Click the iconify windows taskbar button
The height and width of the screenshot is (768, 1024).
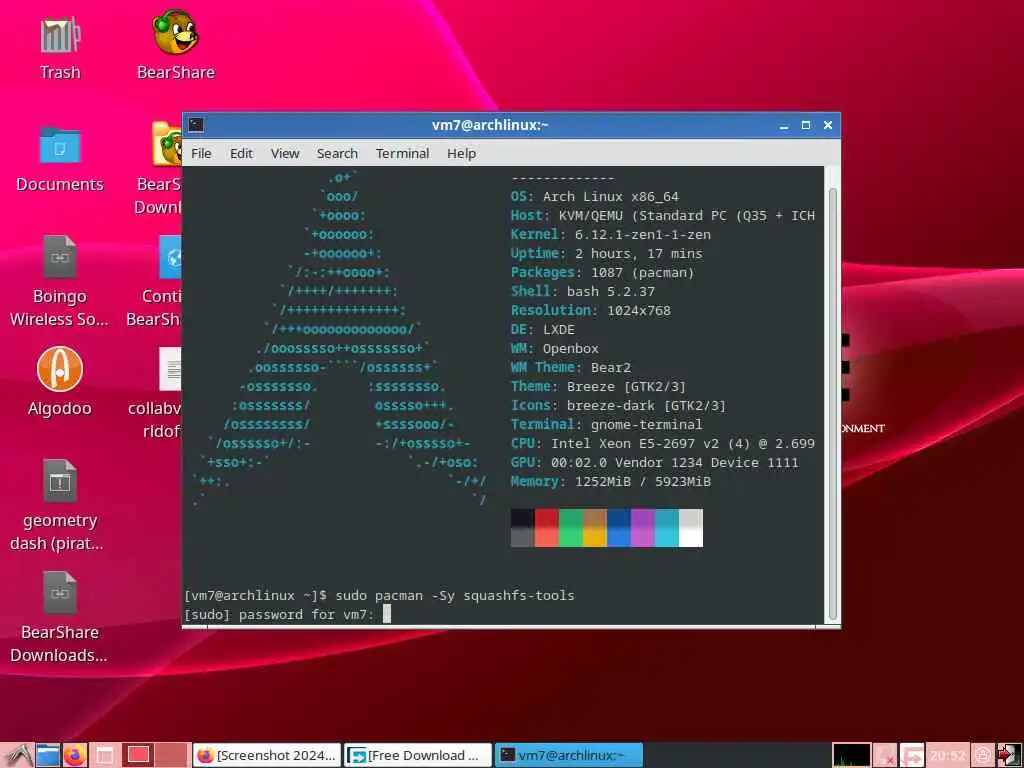coord(104,755)
